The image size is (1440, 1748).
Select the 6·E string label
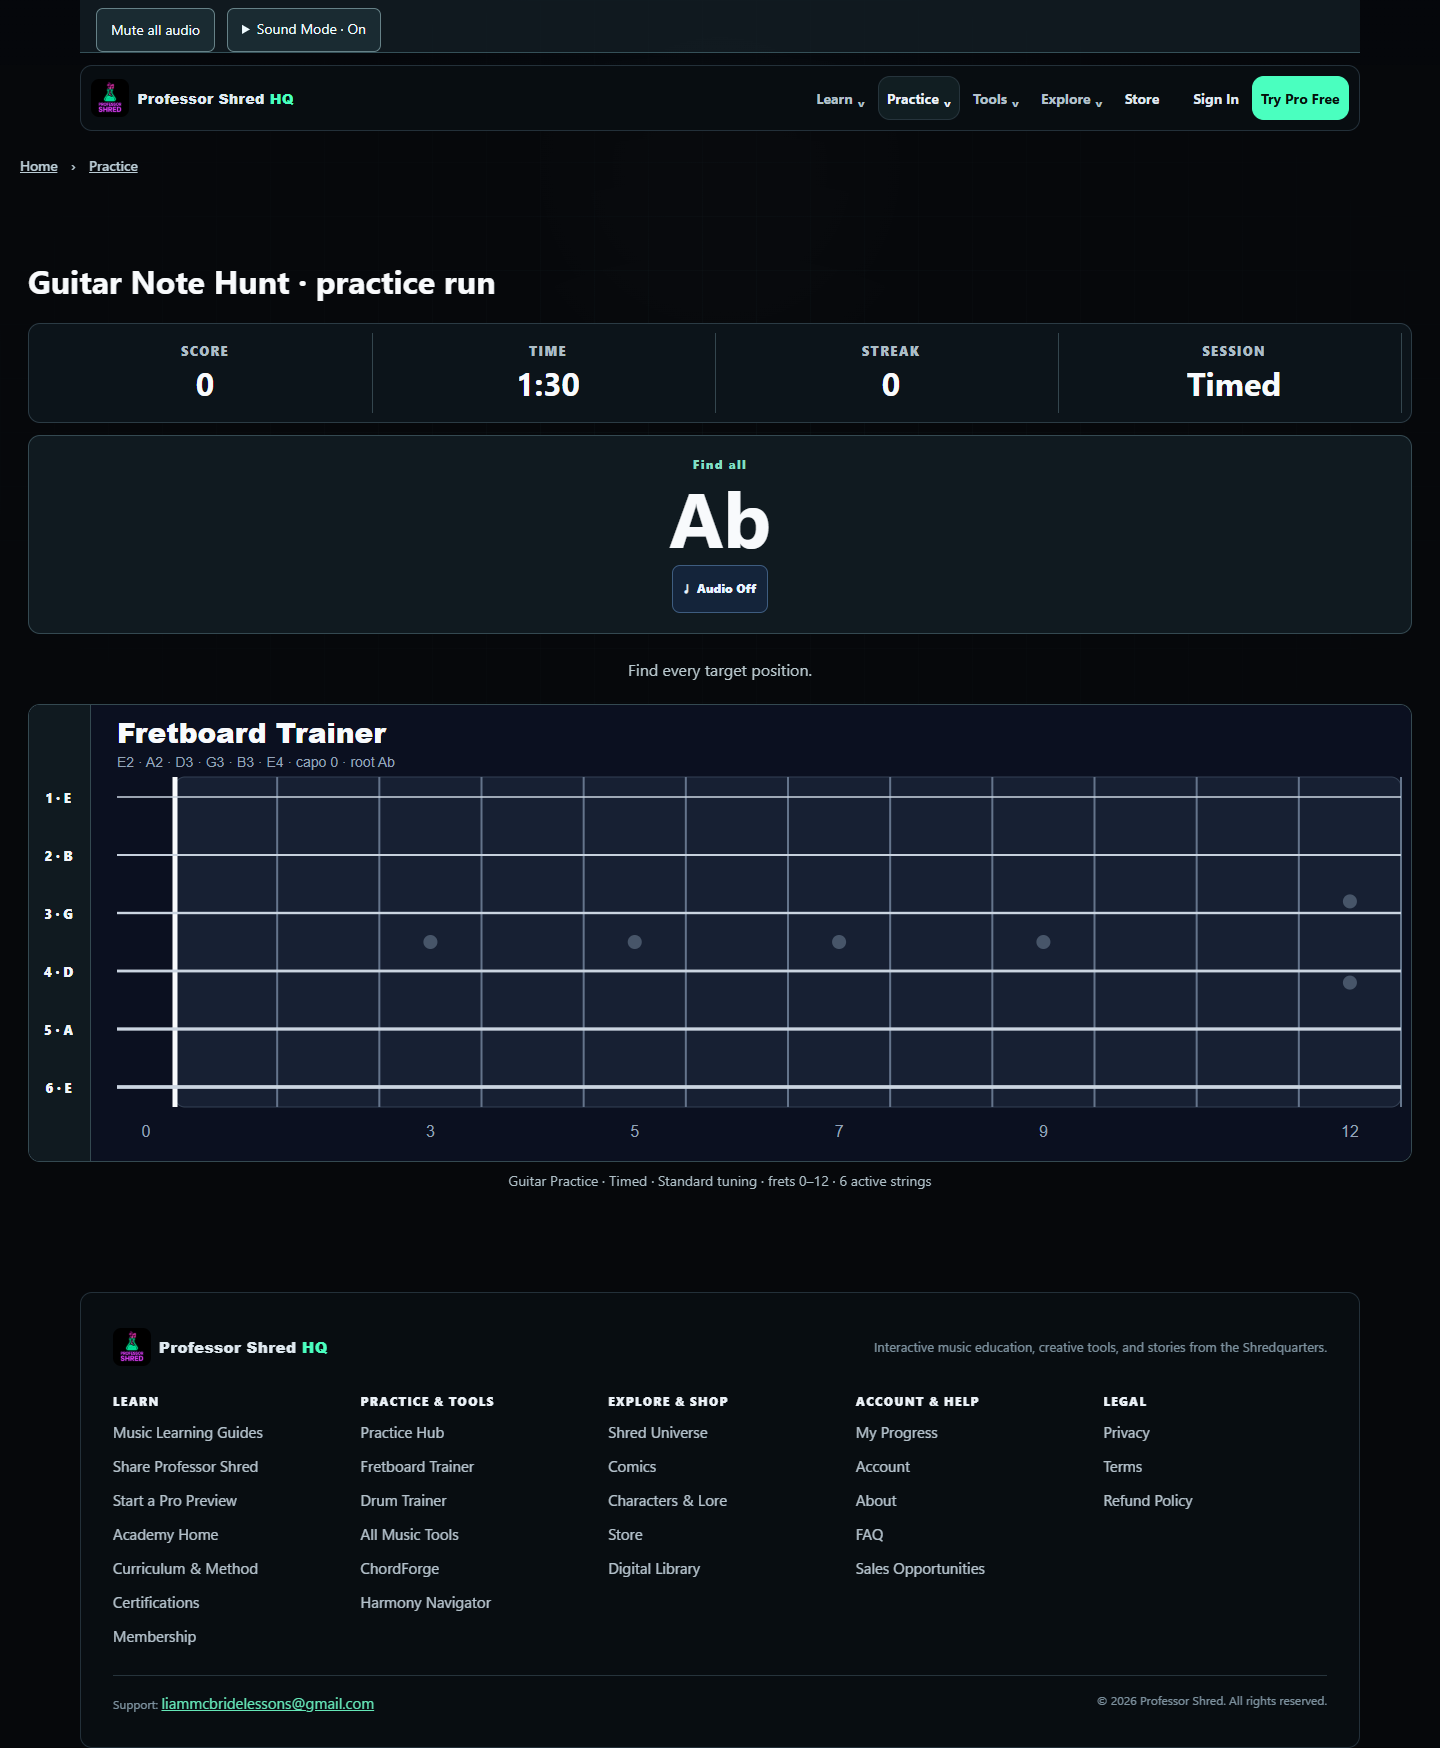(59, 1088)
